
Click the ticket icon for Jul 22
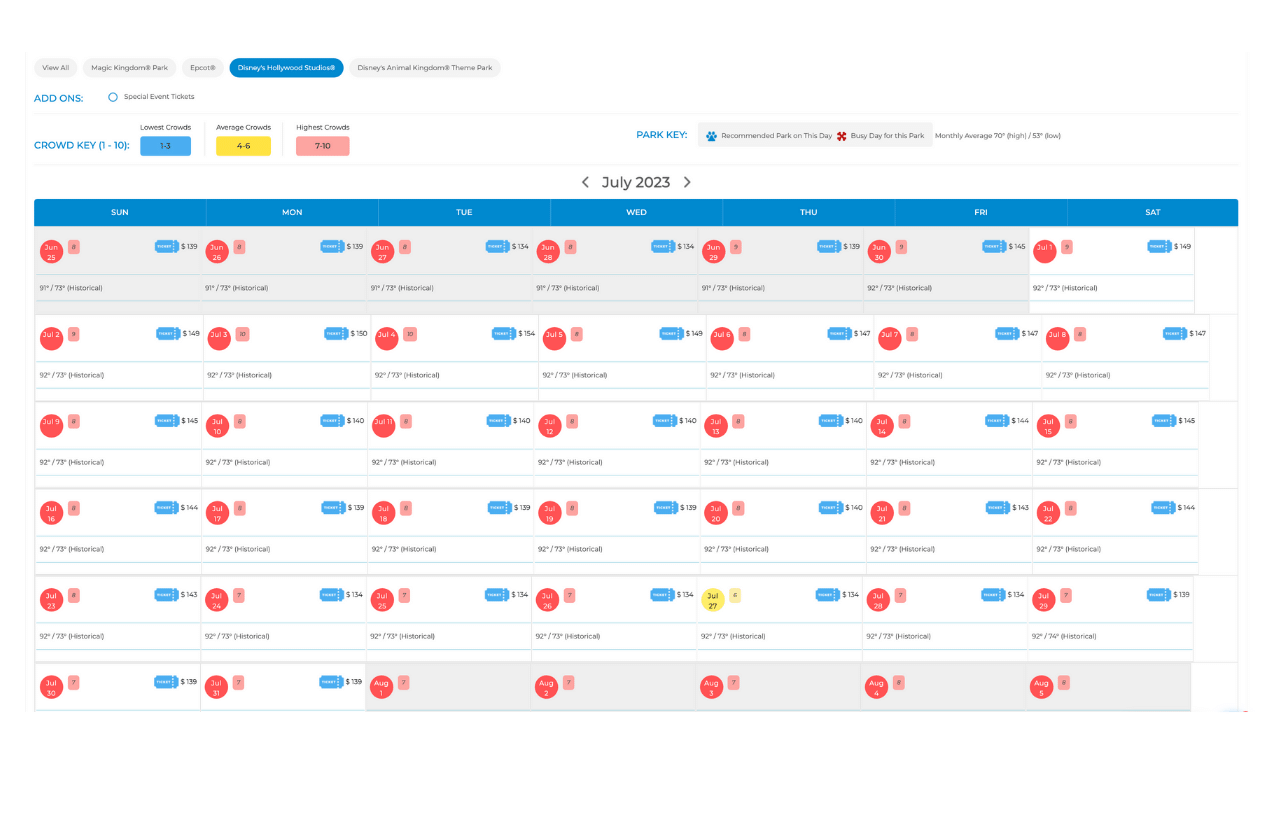[1163, 507]
